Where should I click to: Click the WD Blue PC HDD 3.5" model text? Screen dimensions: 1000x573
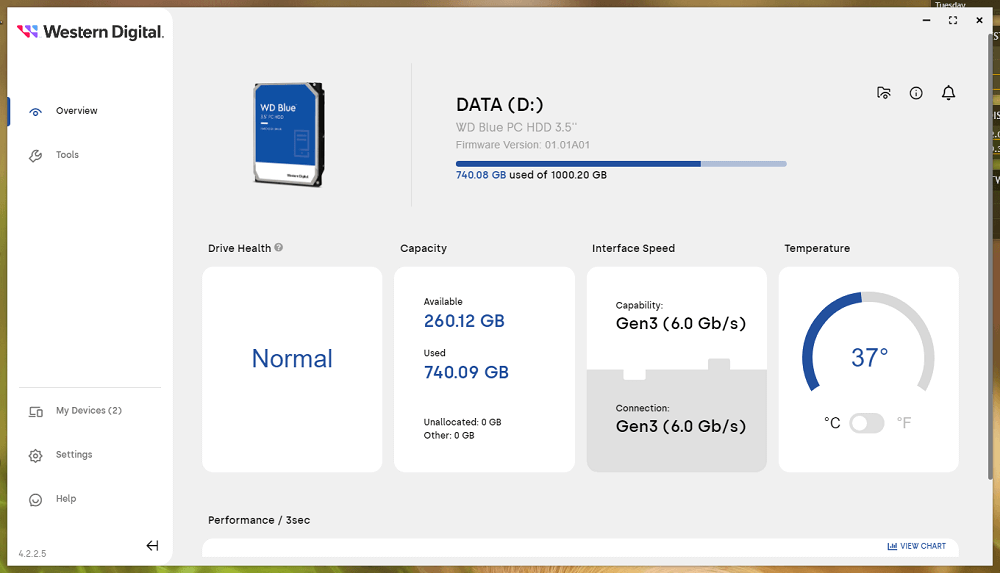tap(516, 127)
